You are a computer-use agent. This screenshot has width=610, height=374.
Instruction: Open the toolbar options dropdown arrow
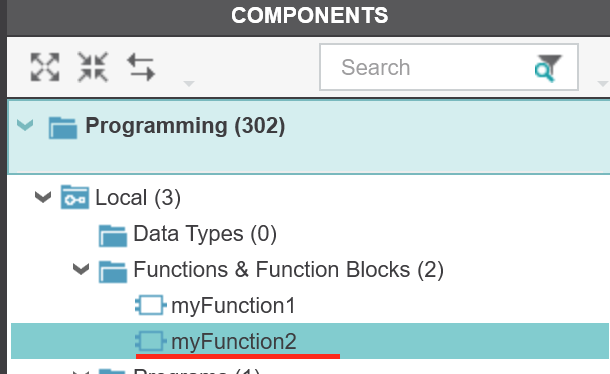point(189,84)
